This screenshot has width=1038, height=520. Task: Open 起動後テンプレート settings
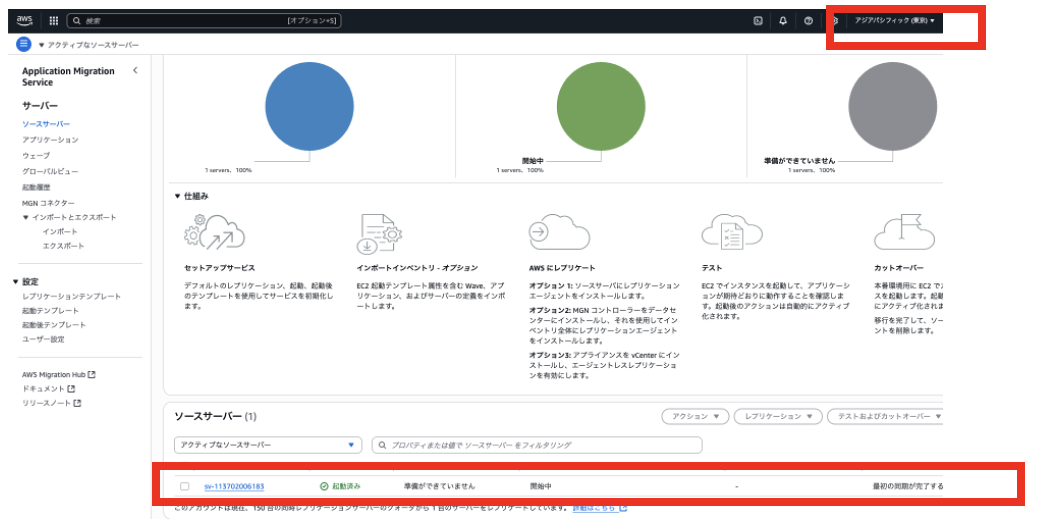(54, 325)
